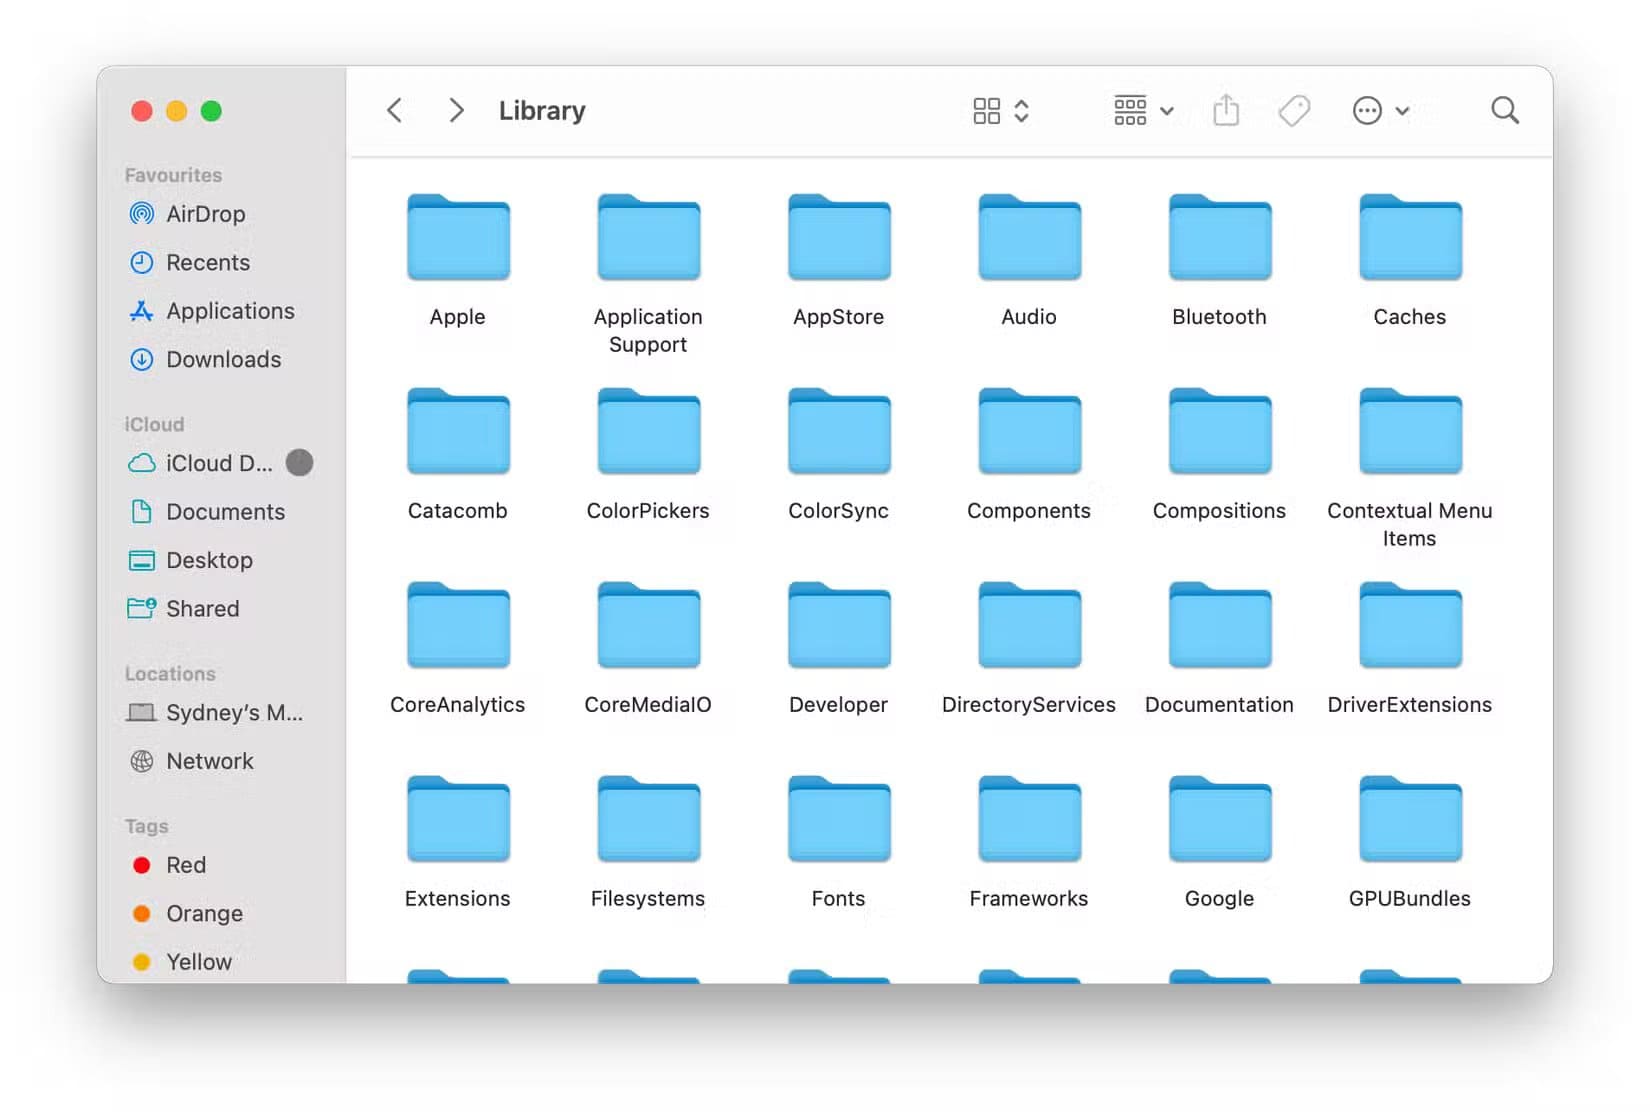The image size is (1650, 1112).
Task: Go back with the left arrow
Action: pyautogui.click(x=395, y=110)
